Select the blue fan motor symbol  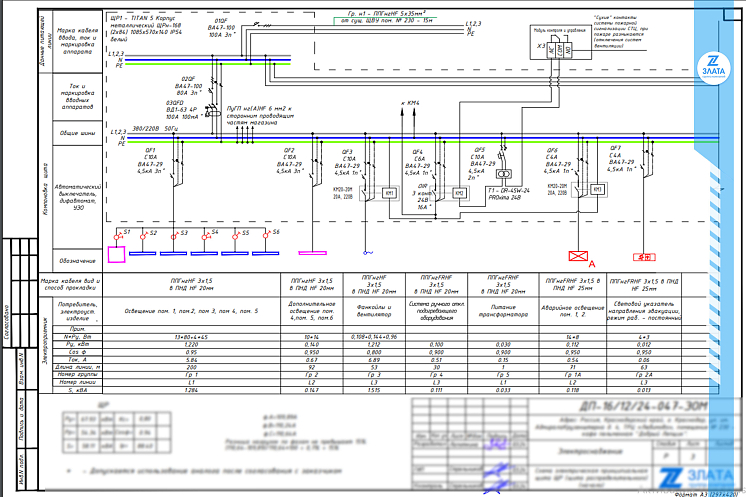coord(365,252)
